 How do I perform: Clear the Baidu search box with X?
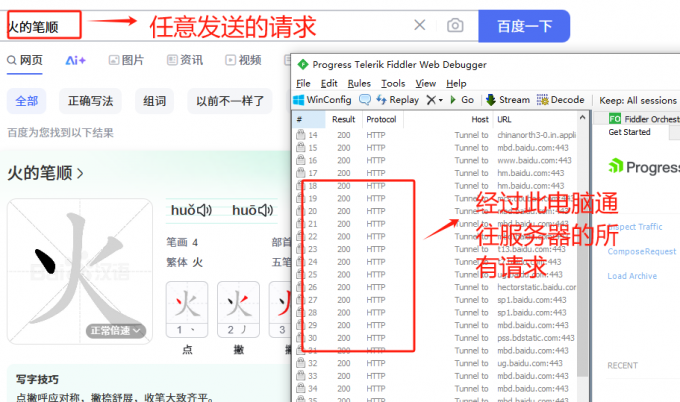coord(419,25)
